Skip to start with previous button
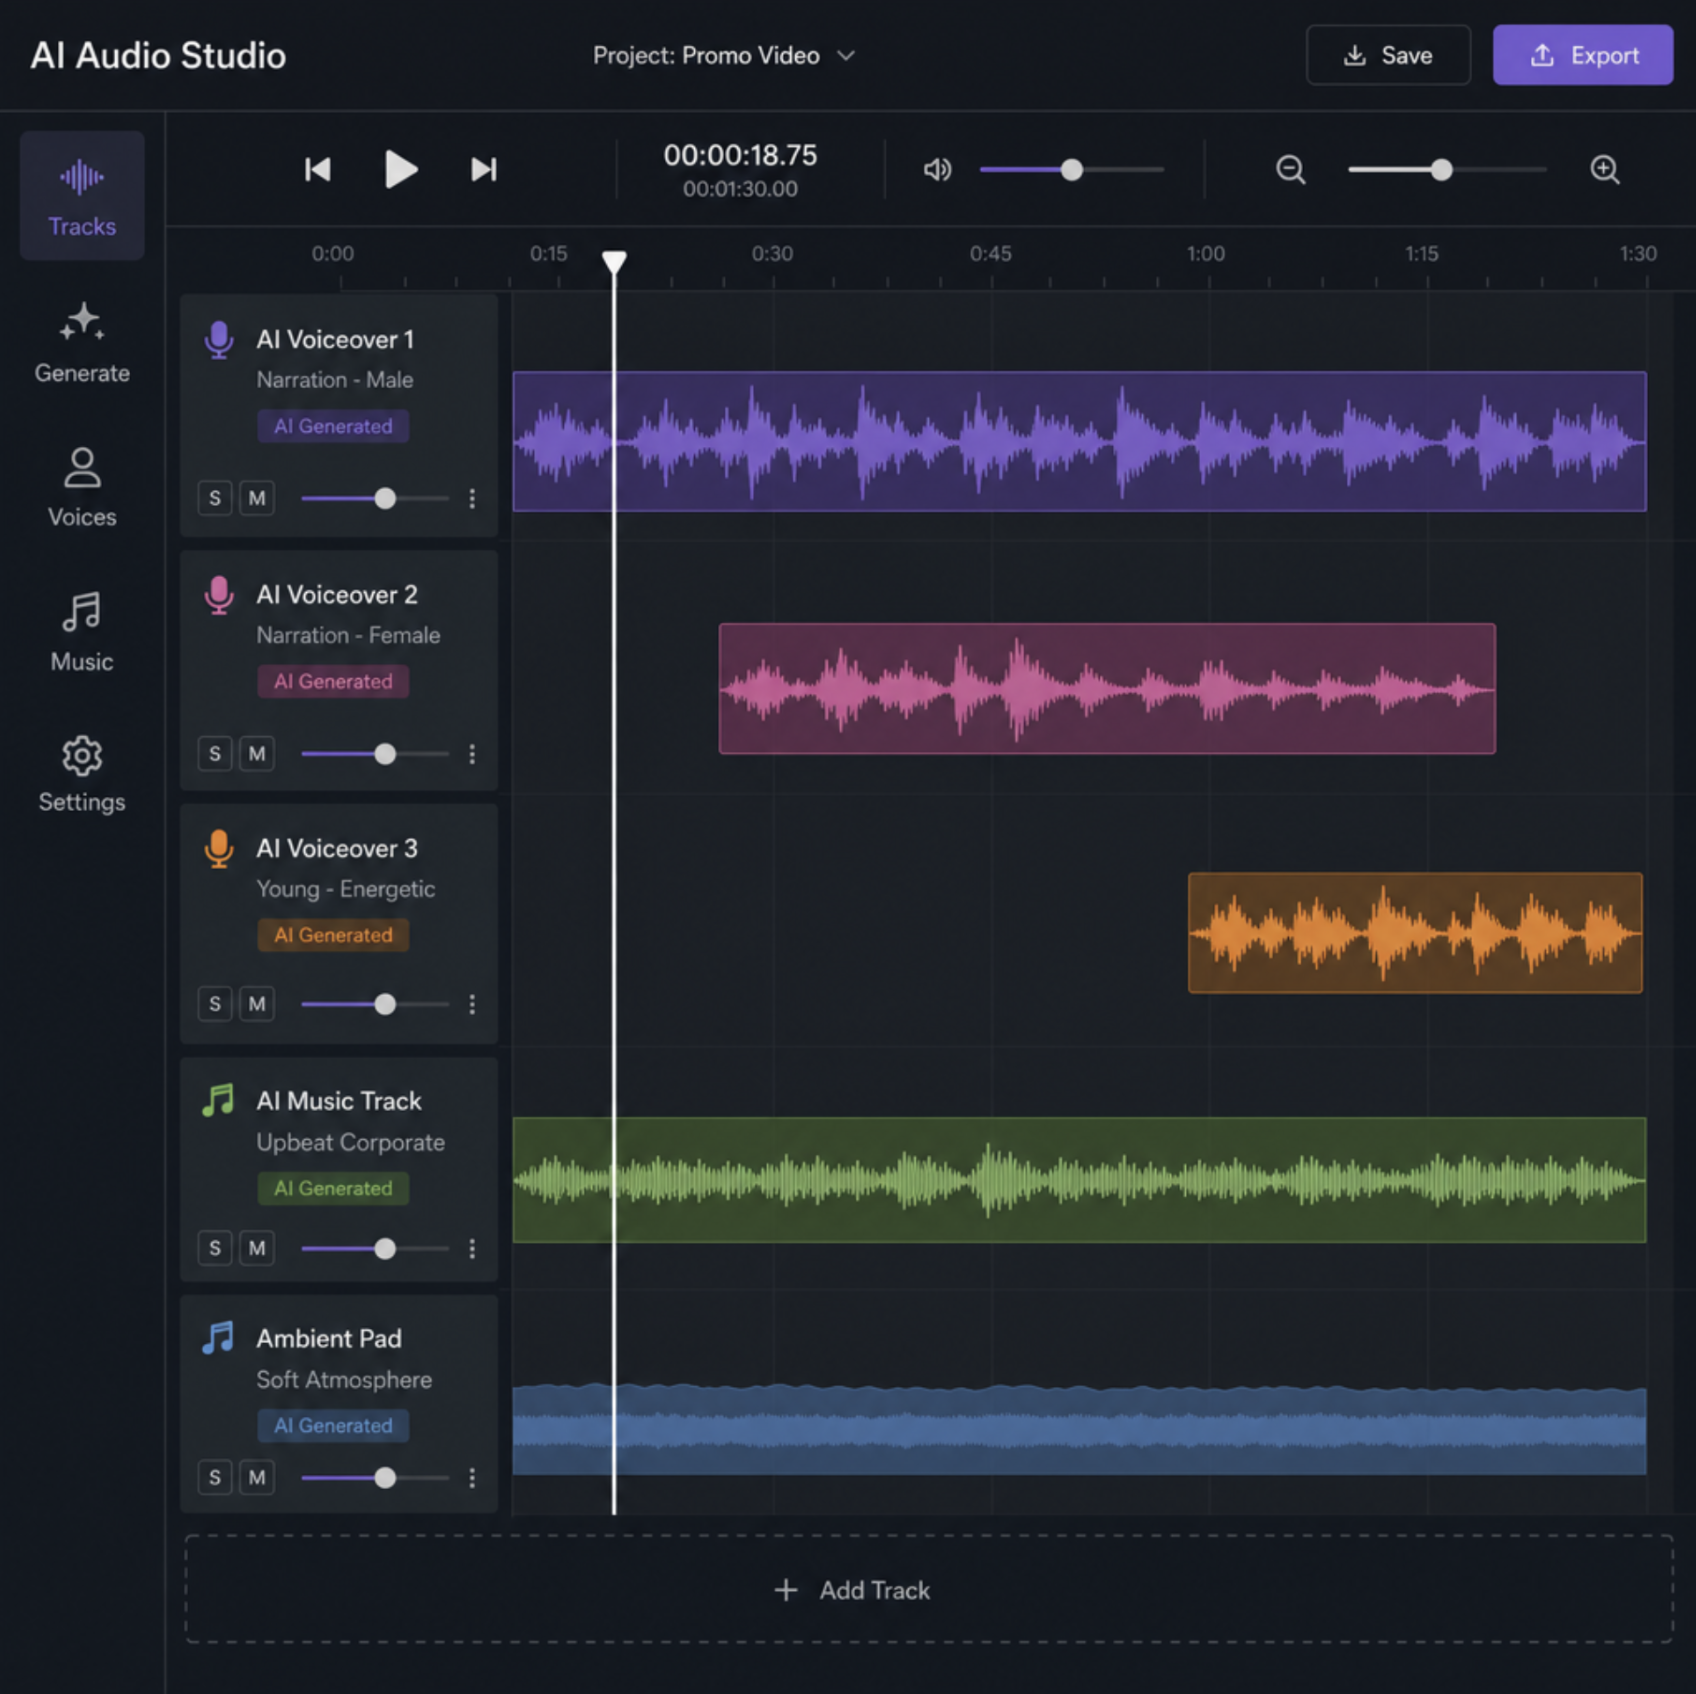The width and height of the screenshot is (1696, 1694). click(x=318, y=169)
